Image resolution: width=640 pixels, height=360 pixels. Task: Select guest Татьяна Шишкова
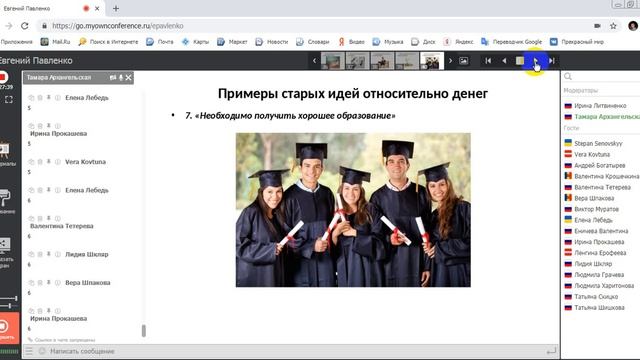pyautogui.click(x=599, y=308)
